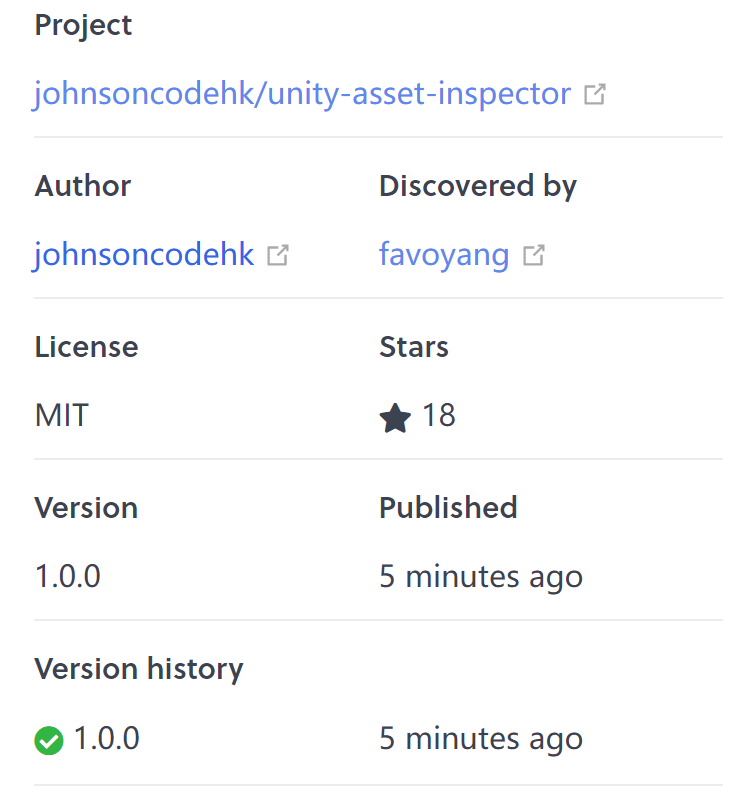Image resolution: width=747 pixels, height=806 pixels.
Task: Click the Project section heading
Action: [x=83, y=26]
